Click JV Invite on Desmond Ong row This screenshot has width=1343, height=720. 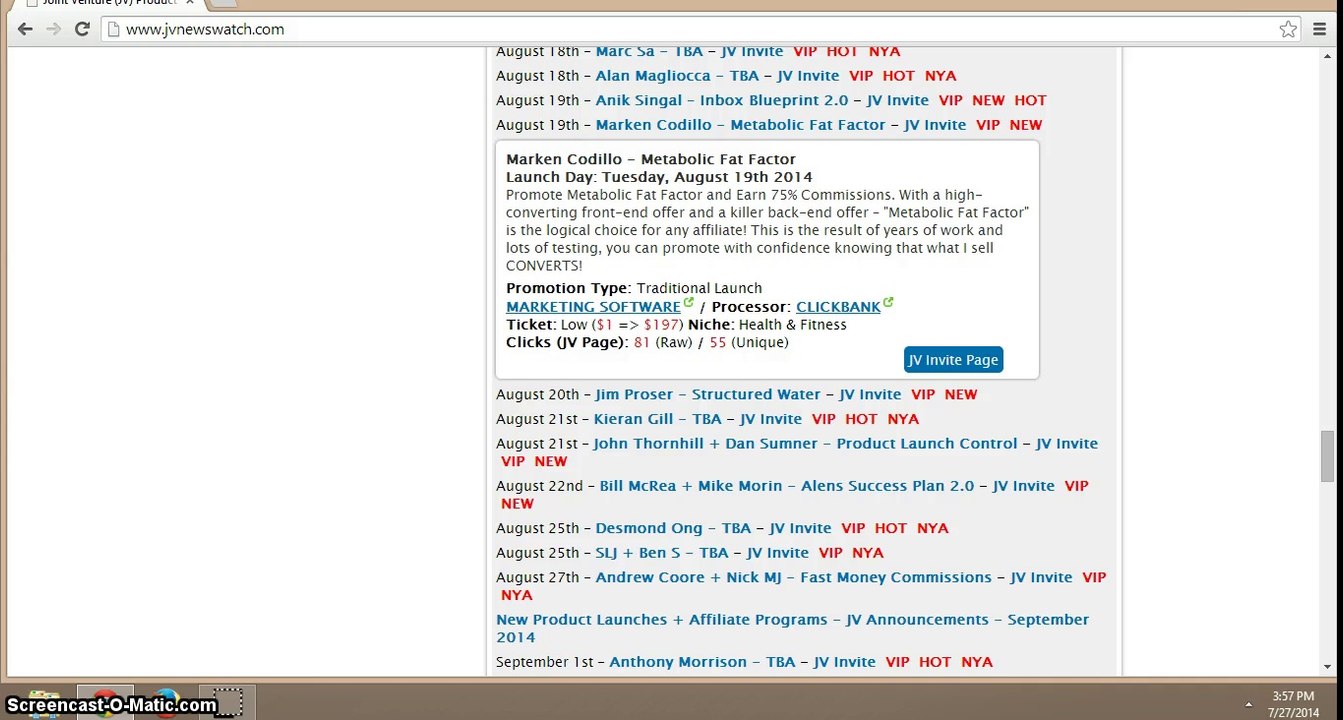coord(800,528)
